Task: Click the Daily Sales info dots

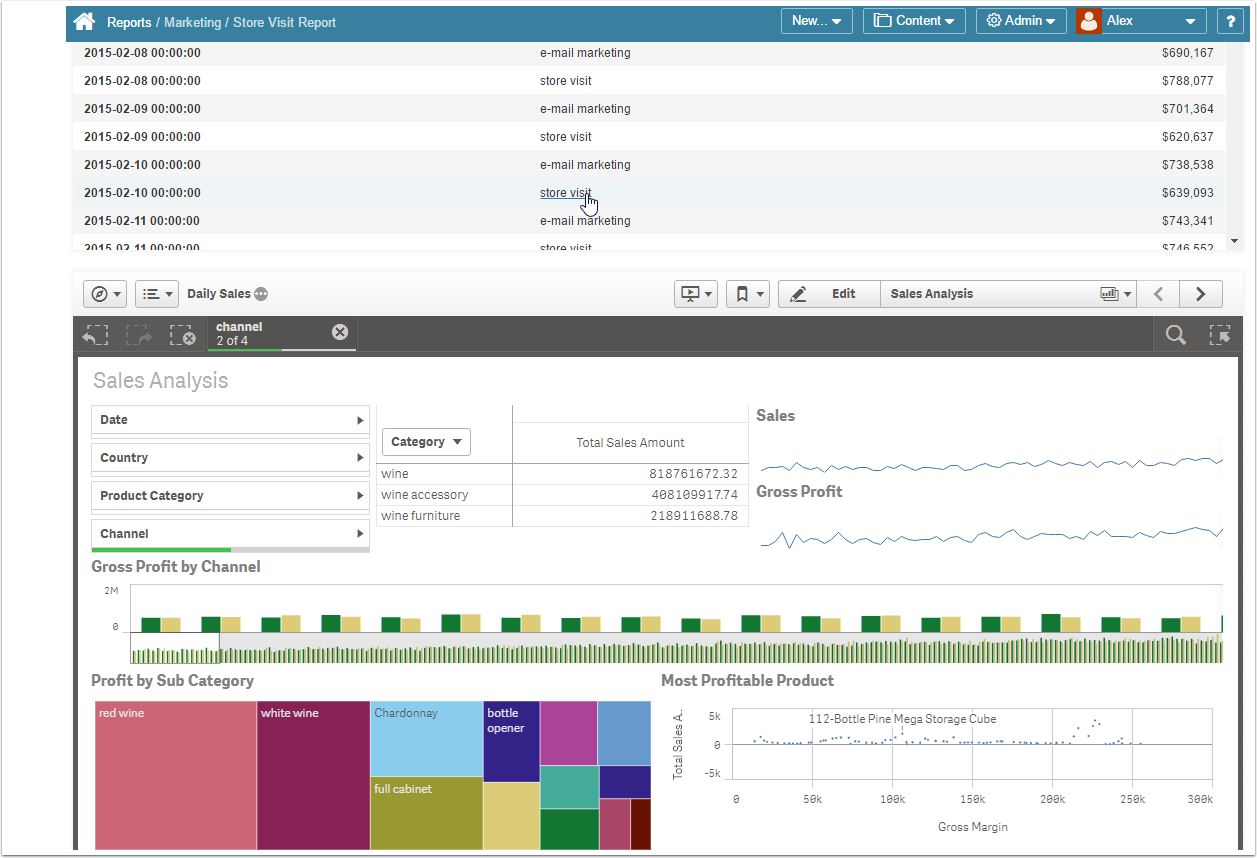Action: click(261, 294)
